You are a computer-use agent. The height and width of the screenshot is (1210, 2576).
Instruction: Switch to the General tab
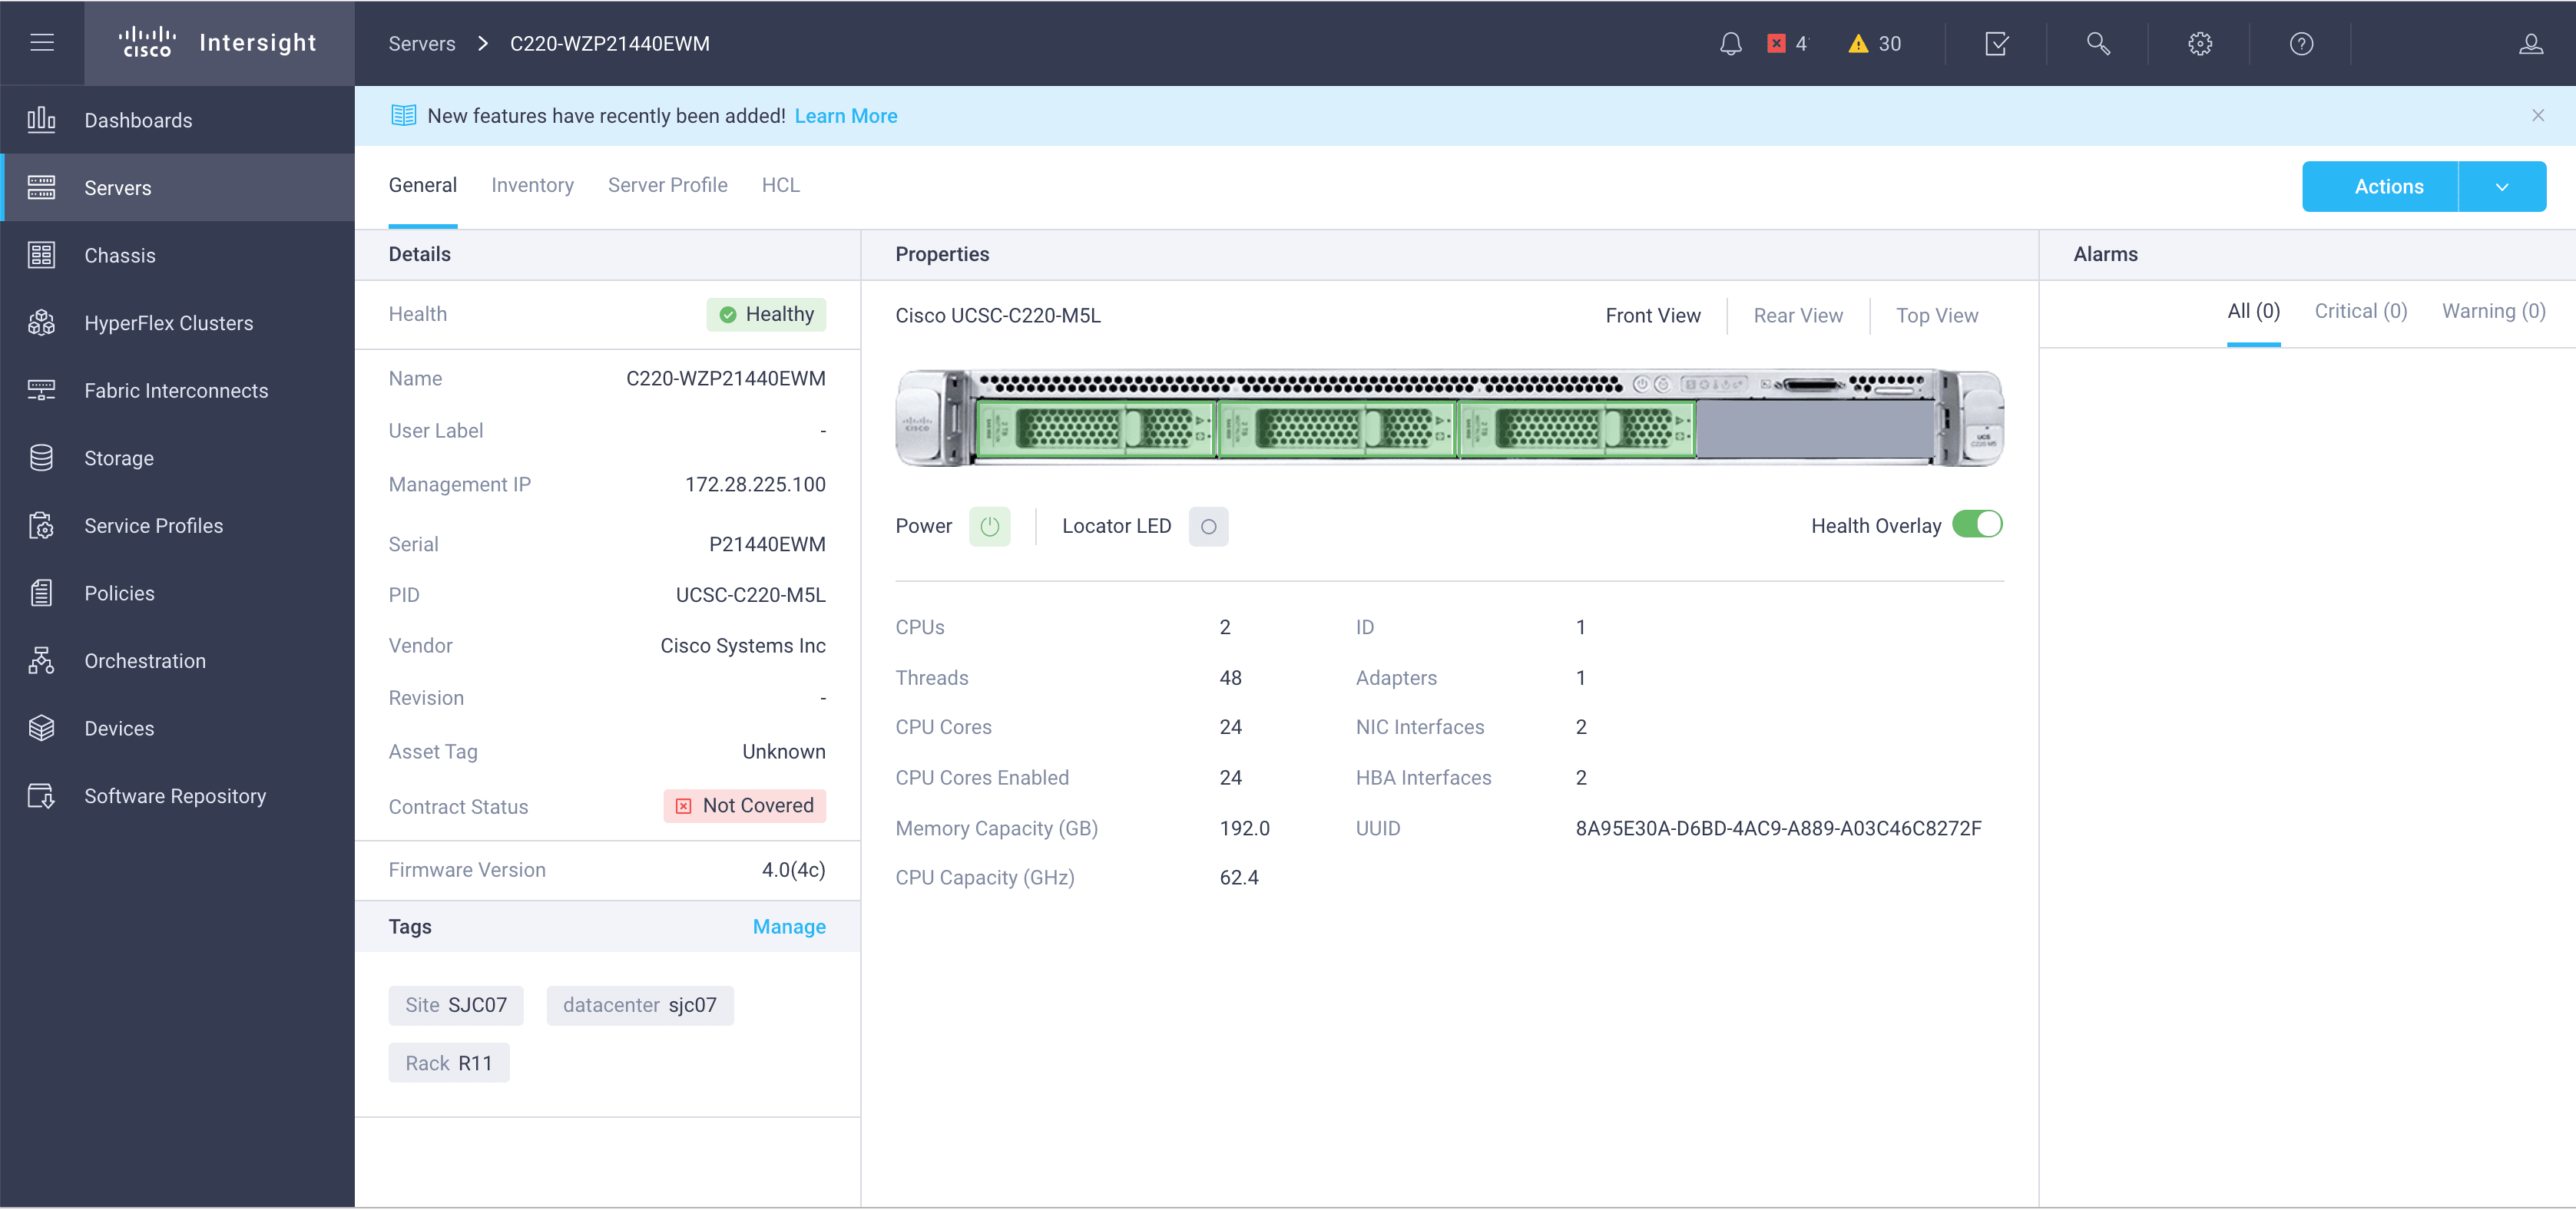(x=422, y=185)
